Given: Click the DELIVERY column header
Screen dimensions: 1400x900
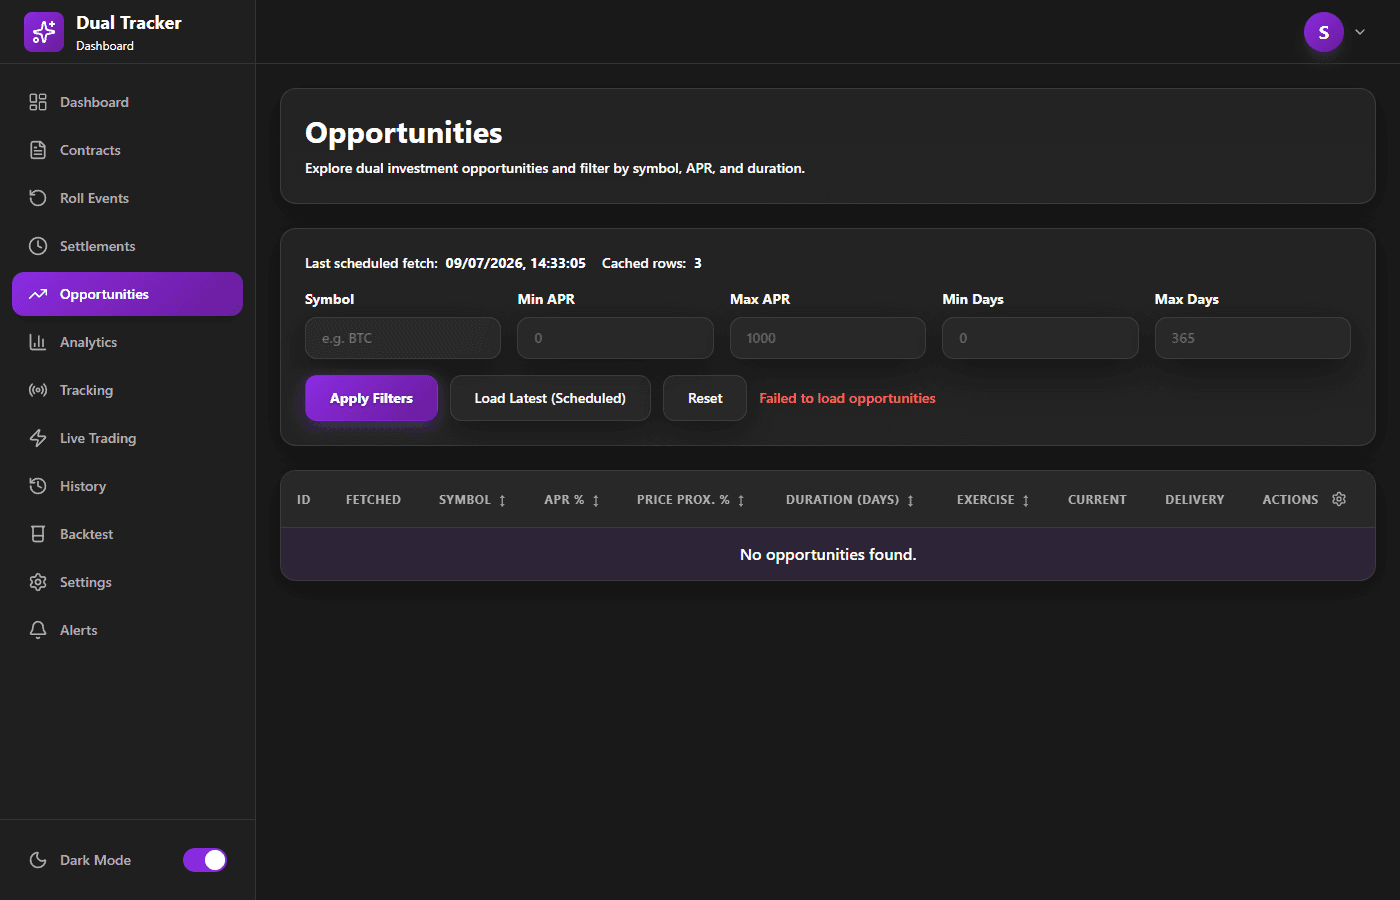Looking at the screenshot, I should click(1195, 499).
